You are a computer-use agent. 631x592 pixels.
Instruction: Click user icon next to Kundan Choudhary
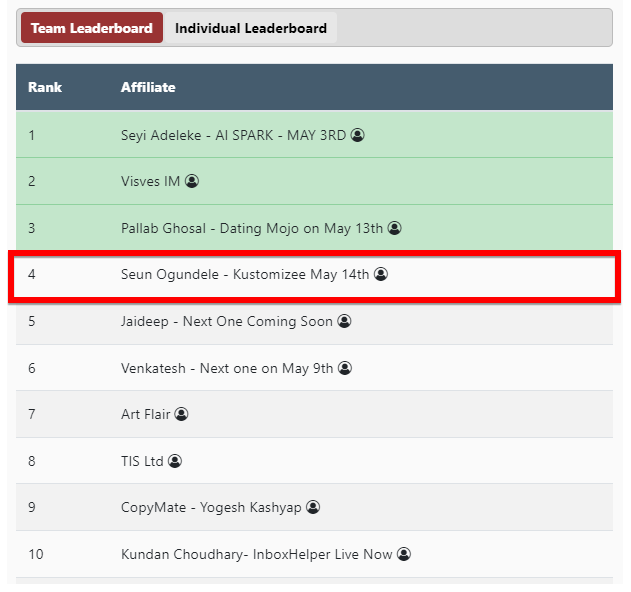pyautogui.click(x=404, y=554)
